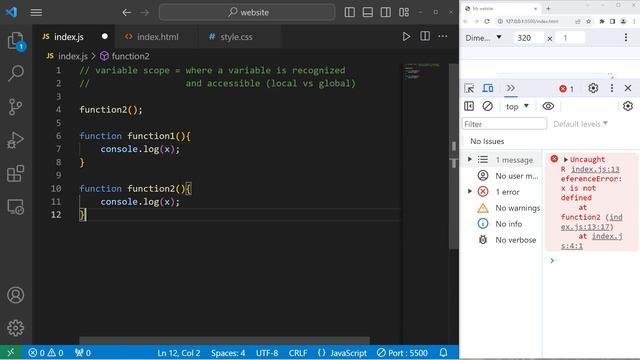
Task: Toggle the console sidebar
Action: click(x=469, y=106)
